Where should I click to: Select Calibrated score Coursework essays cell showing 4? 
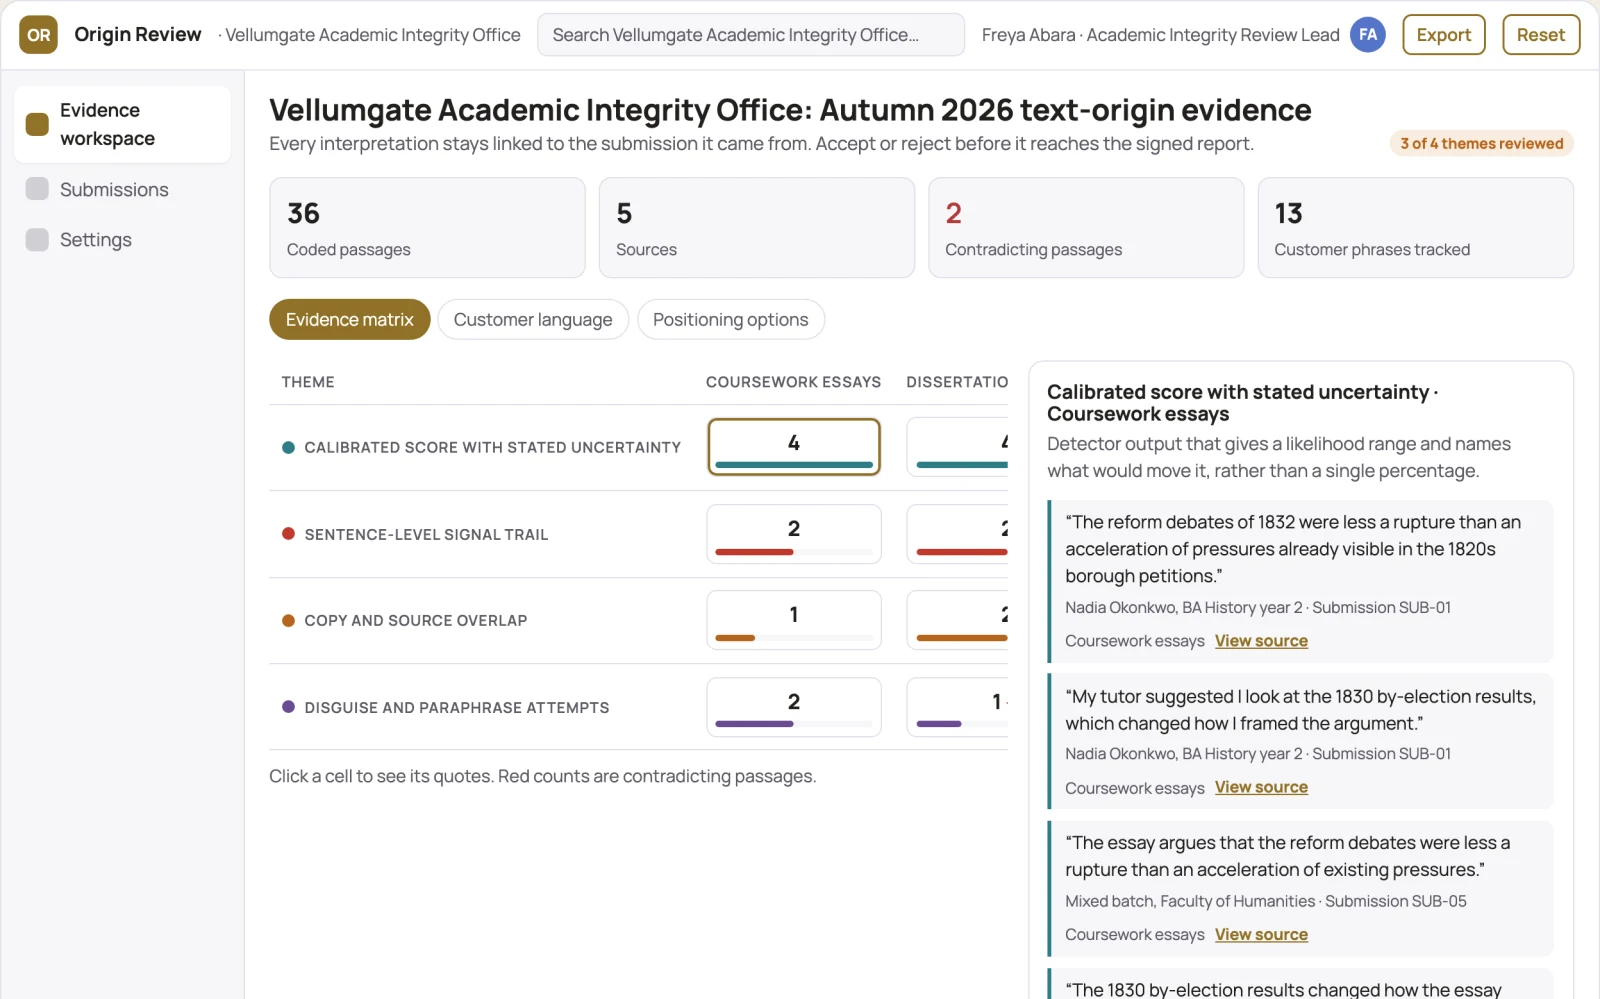coord(794,447)
